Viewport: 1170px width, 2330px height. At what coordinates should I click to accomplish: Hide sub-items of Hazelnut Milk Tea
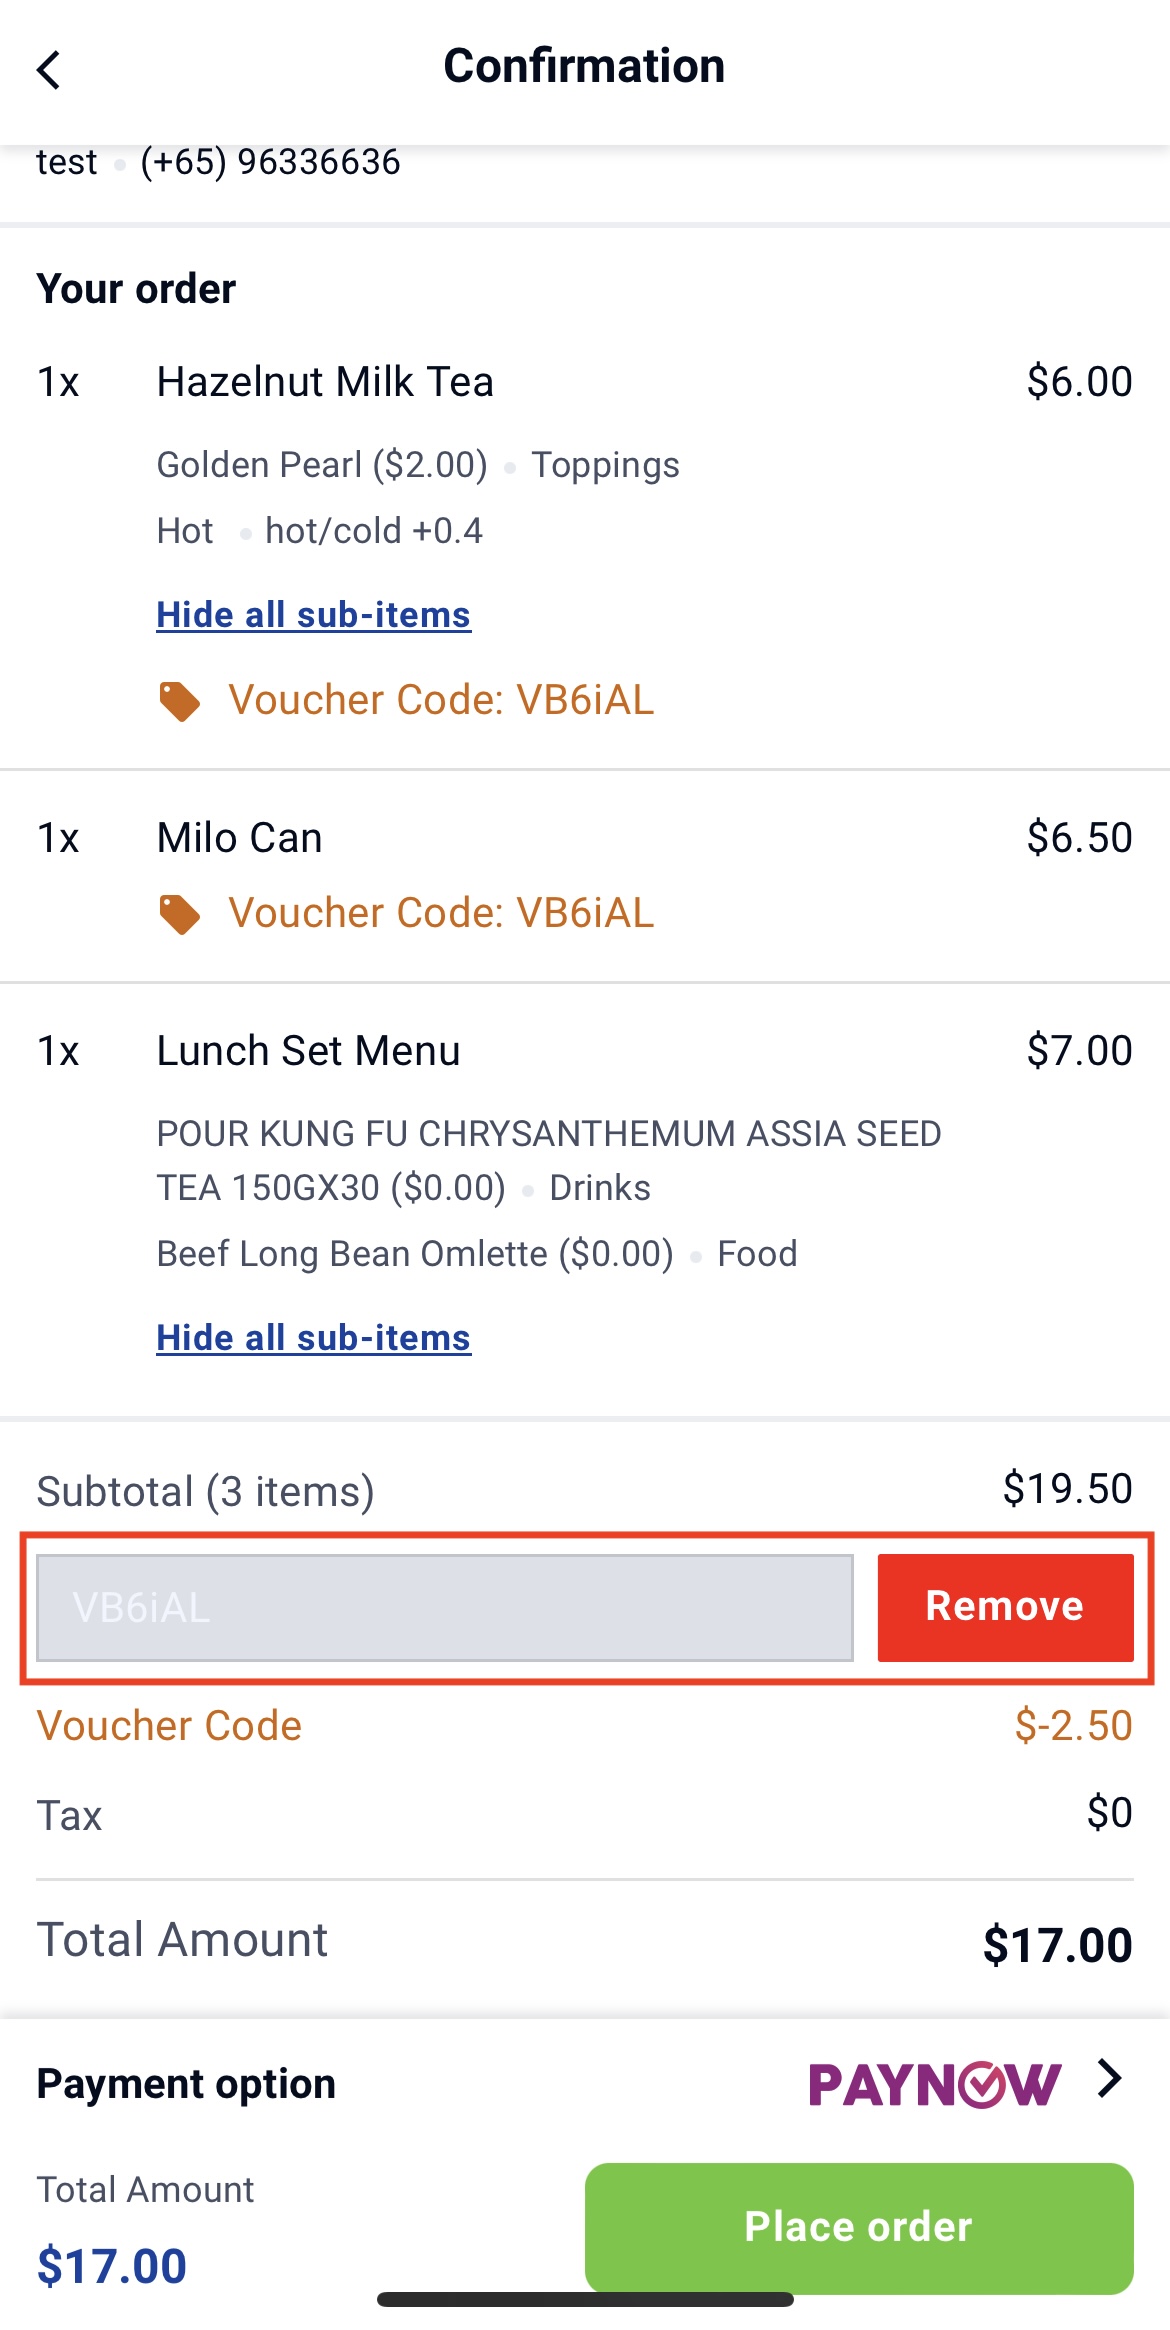pos(313,615)
